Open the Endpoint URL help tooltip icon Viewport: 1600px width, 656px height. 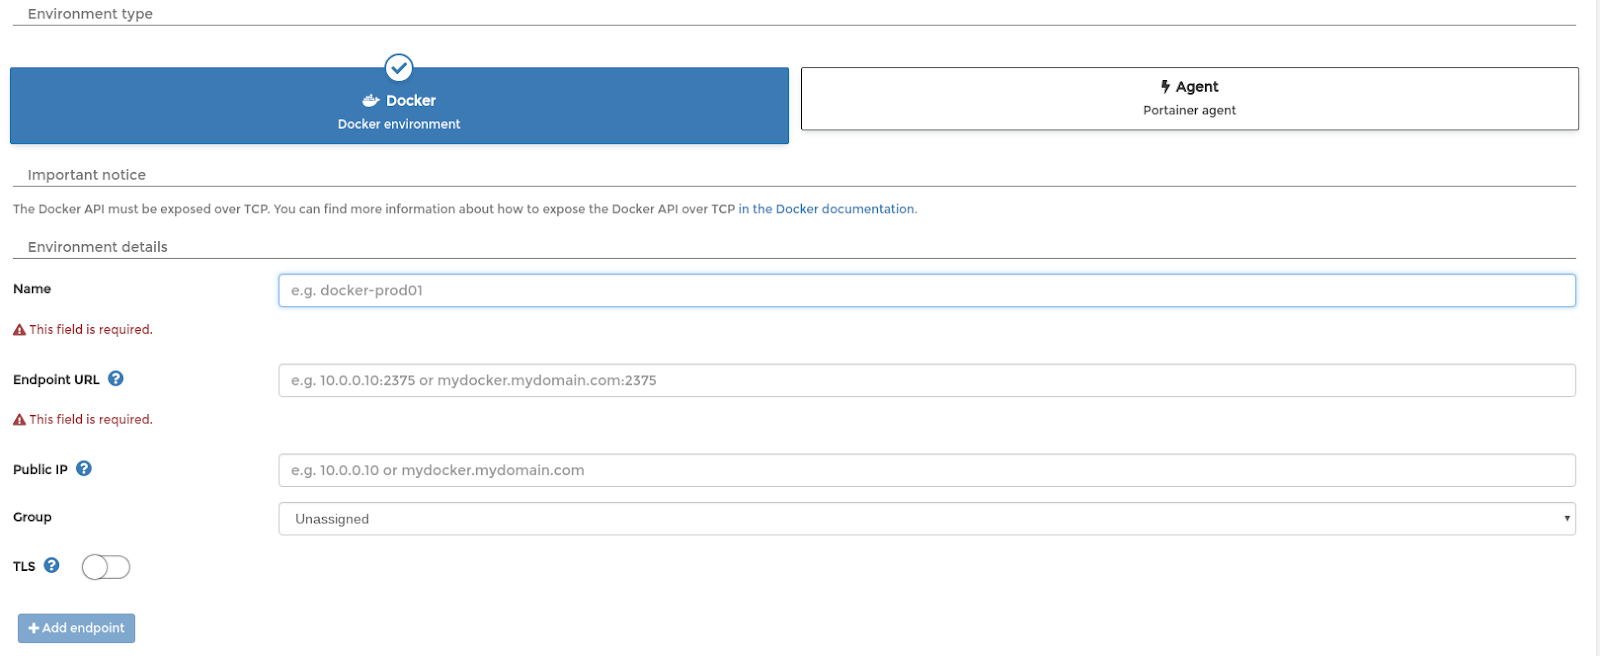coord(116,379)
